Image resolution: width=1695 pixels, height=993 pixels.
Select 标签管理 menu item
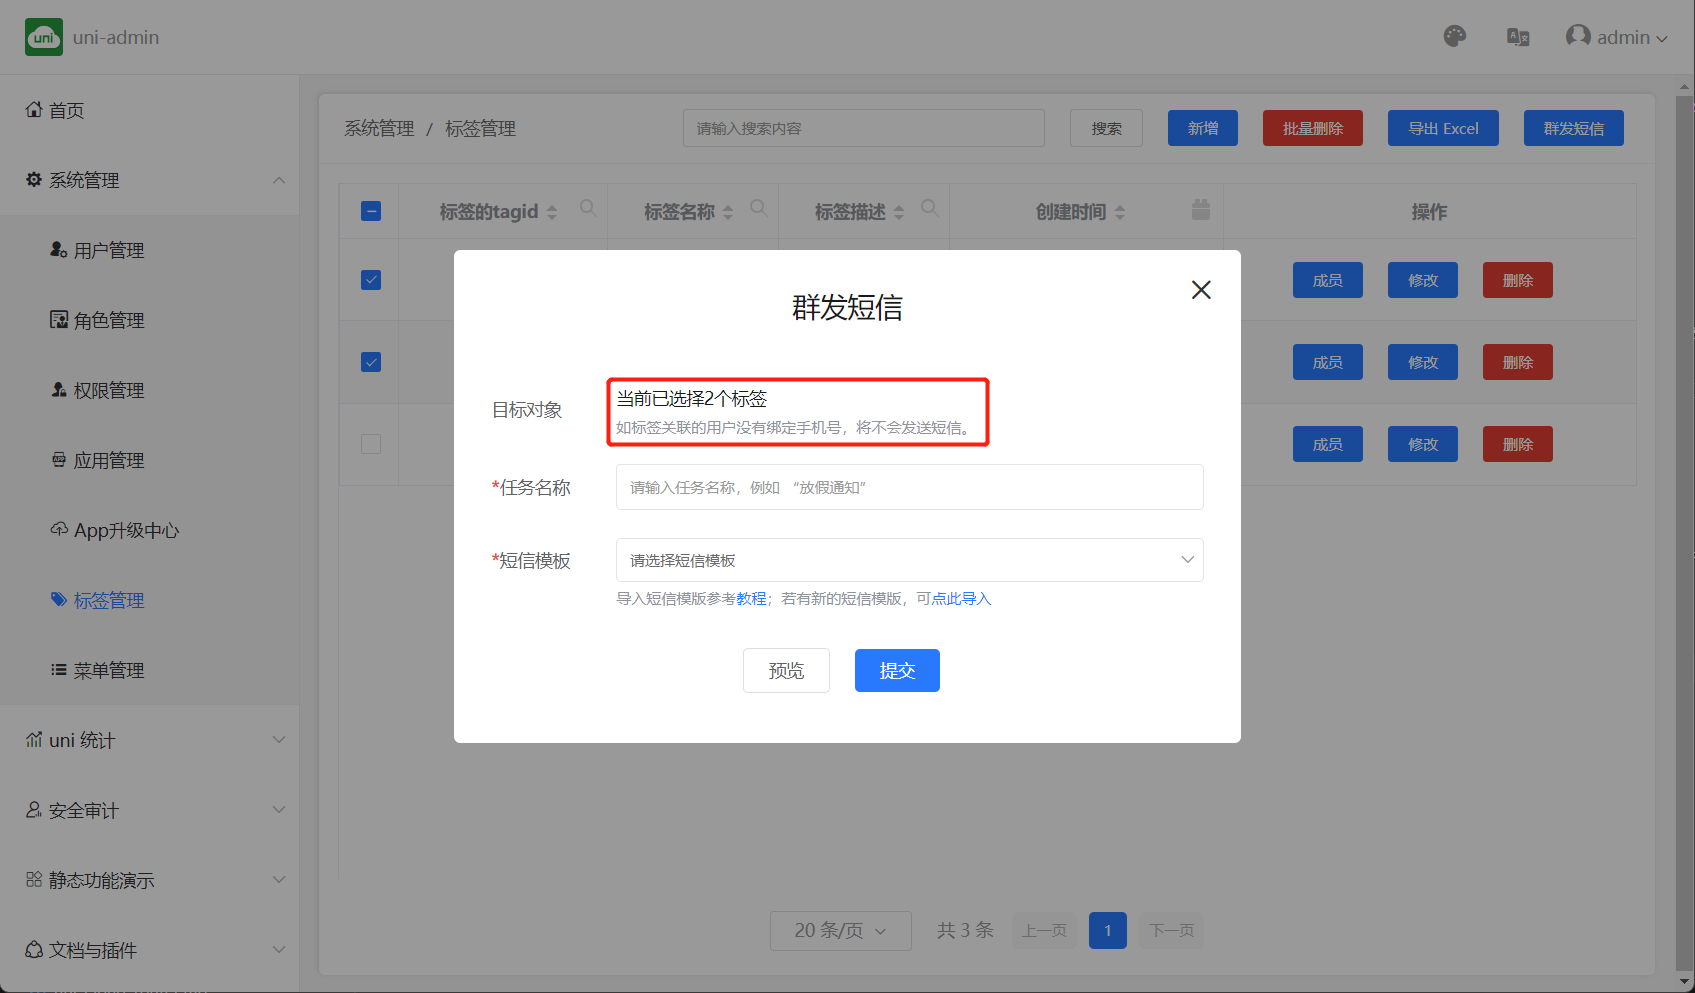150,600
